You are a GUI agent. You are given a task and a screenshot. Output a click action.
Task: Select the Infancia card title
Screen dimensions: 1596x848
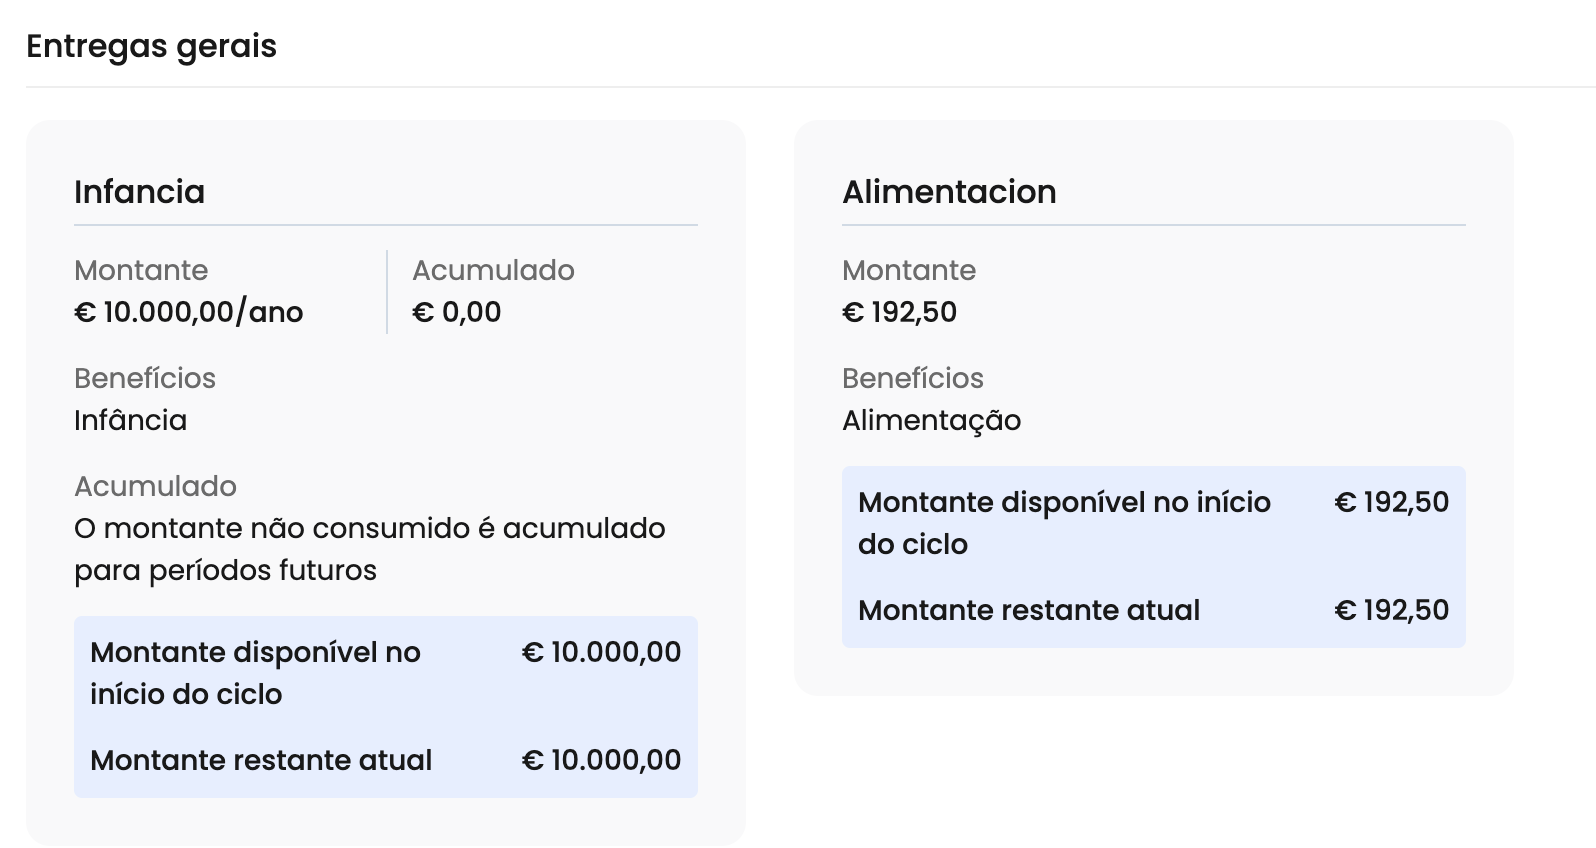[139, 191]
